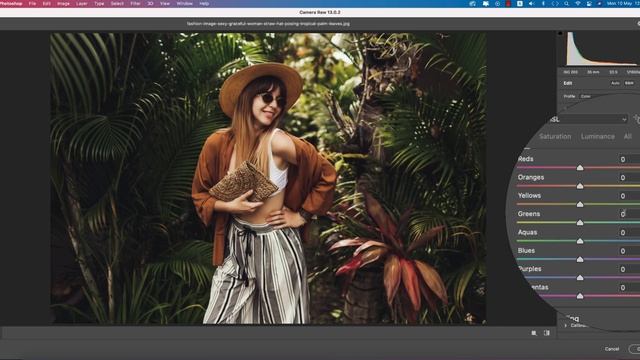The height and width of the screenshot is (360, 640).
Task: Click the Purples value field
Action: click(629, 269)
